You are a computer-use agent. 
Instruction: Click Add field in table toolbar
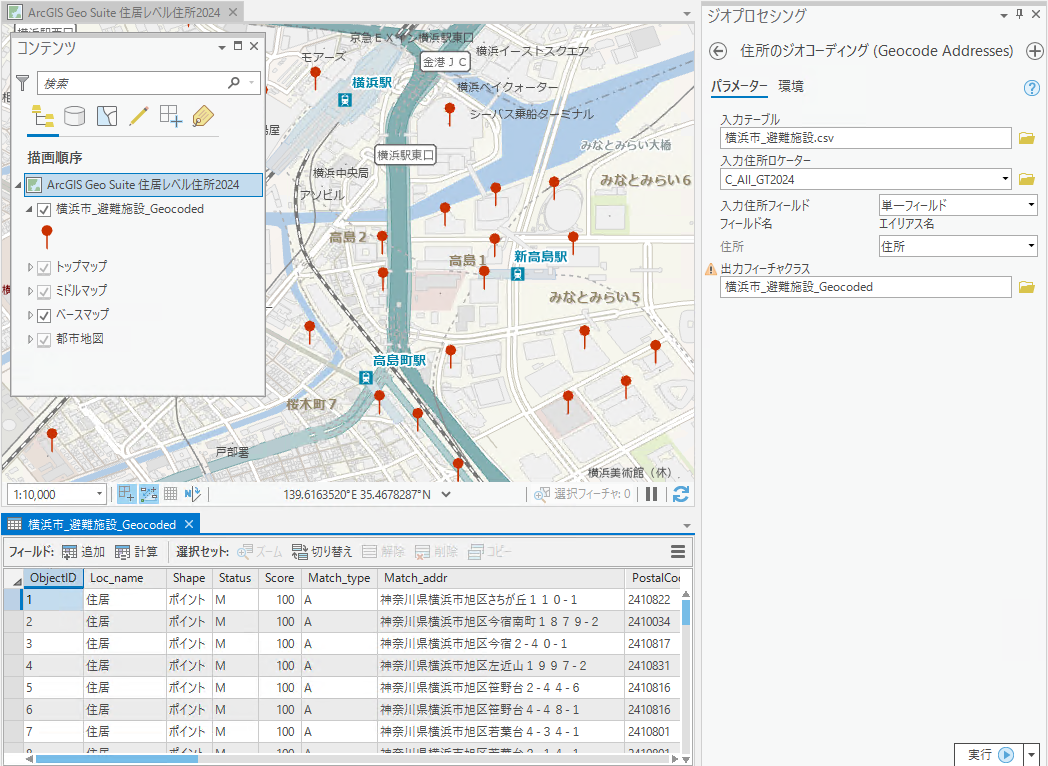pyautogui.click(x=84, y=551)
